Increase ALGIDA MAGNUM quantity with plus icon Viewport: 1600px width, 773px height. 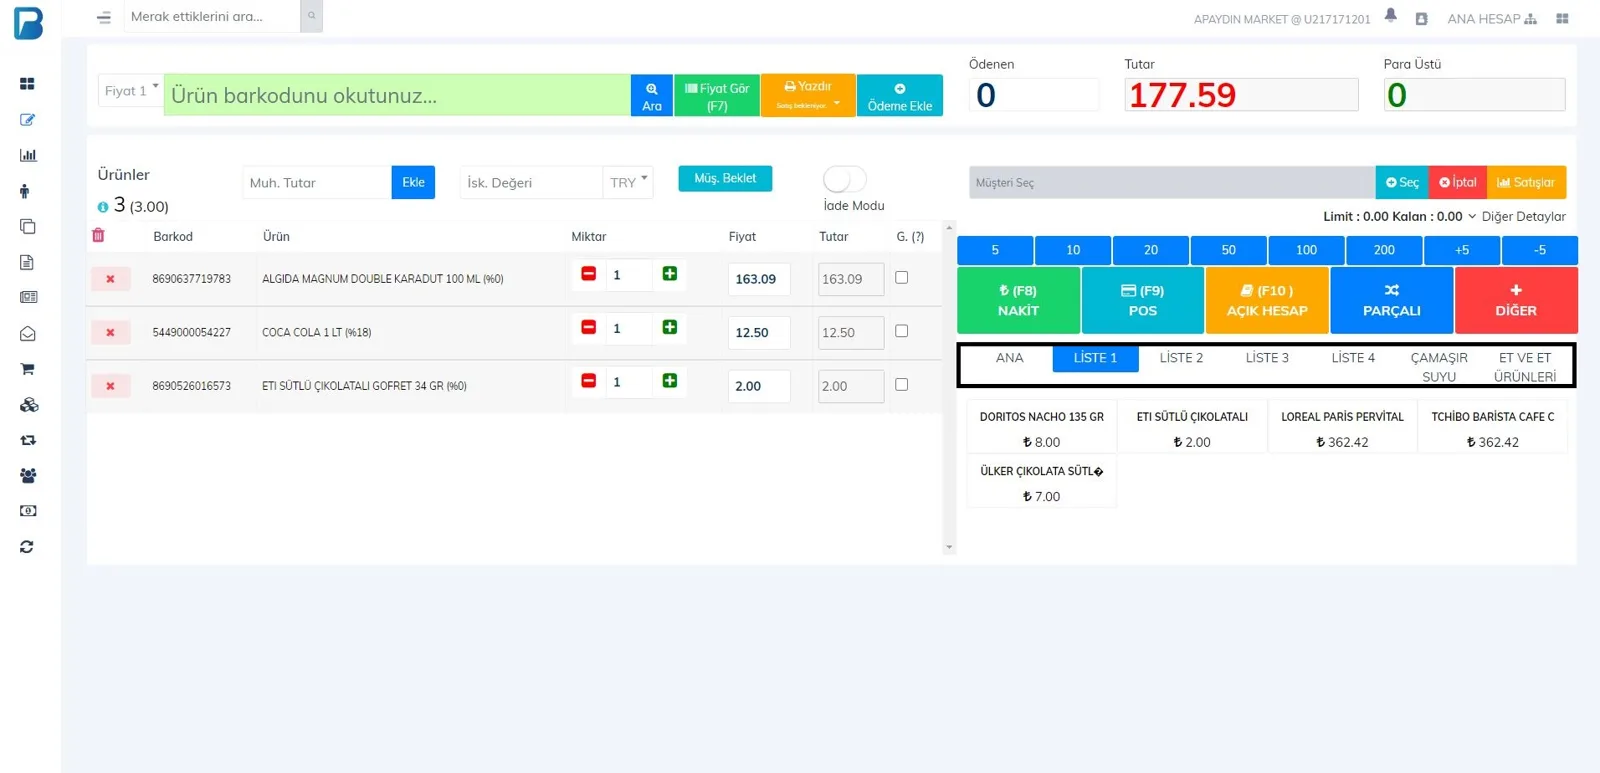pos(670,274)
